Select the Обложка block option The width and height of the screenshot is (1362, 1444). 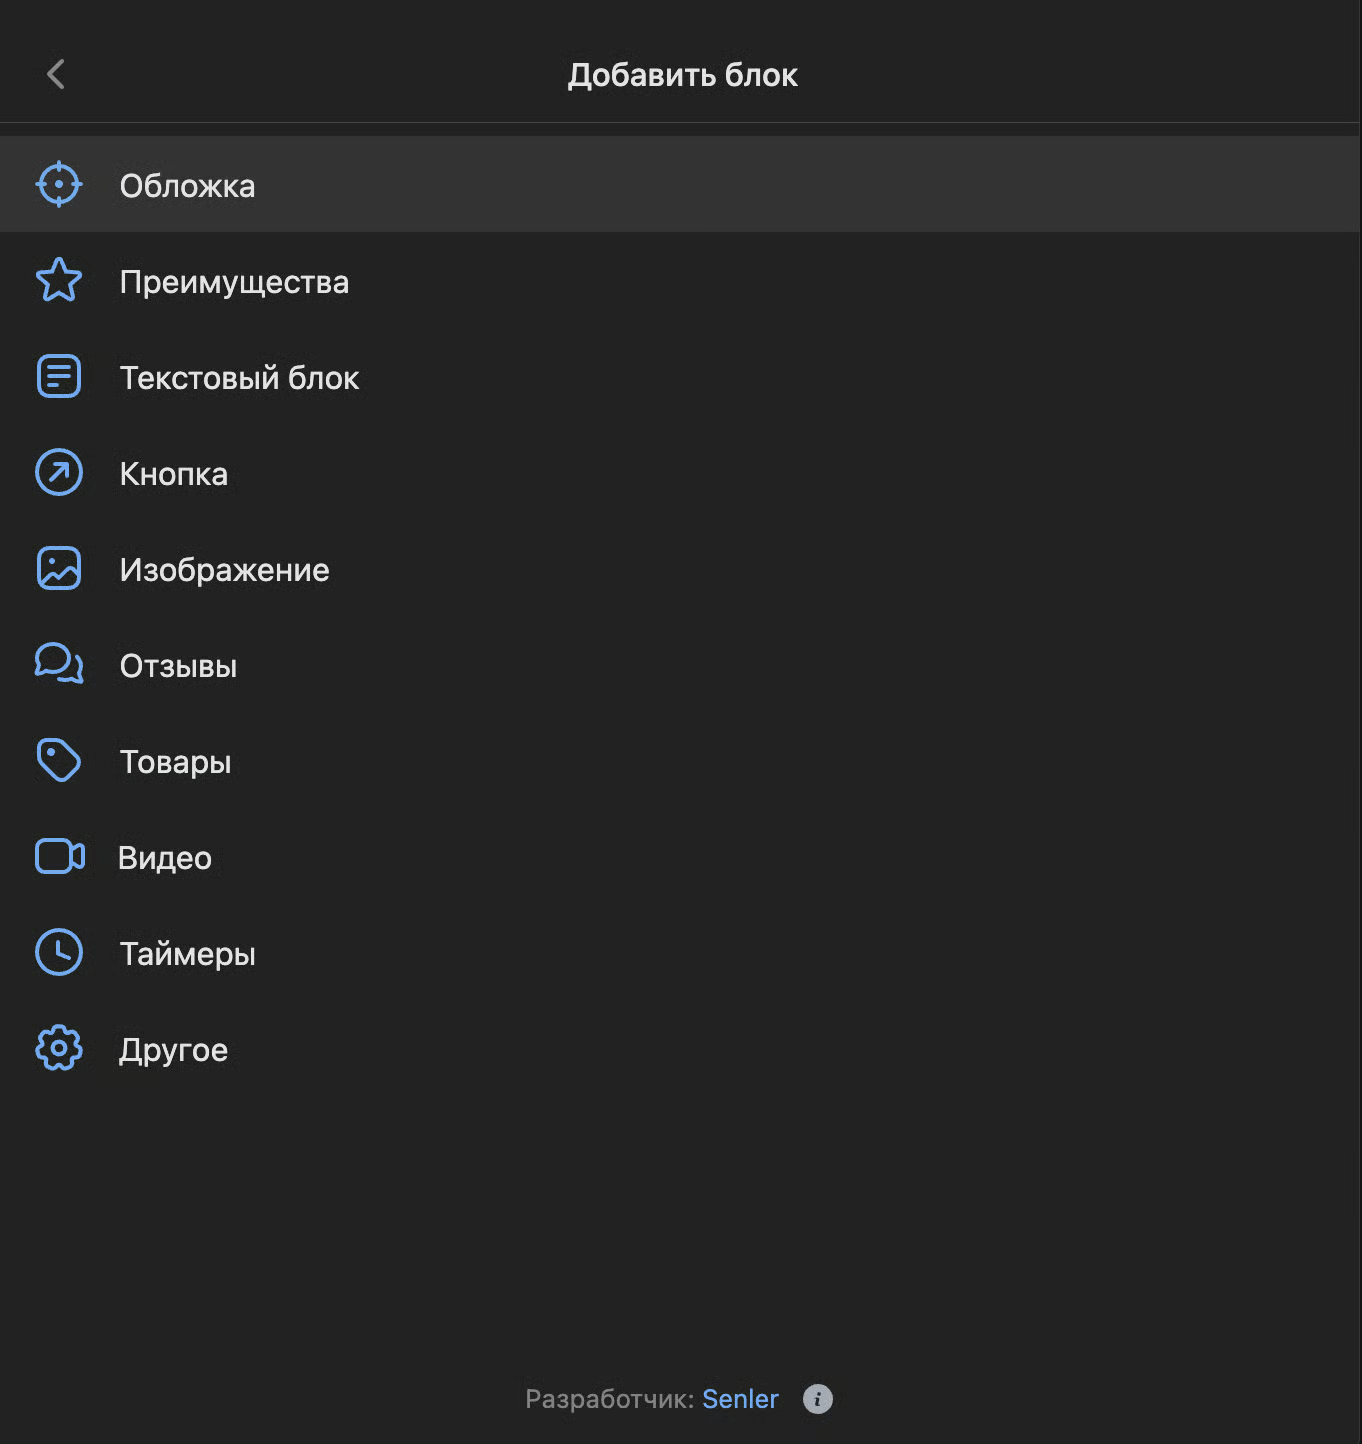point(188,186)
